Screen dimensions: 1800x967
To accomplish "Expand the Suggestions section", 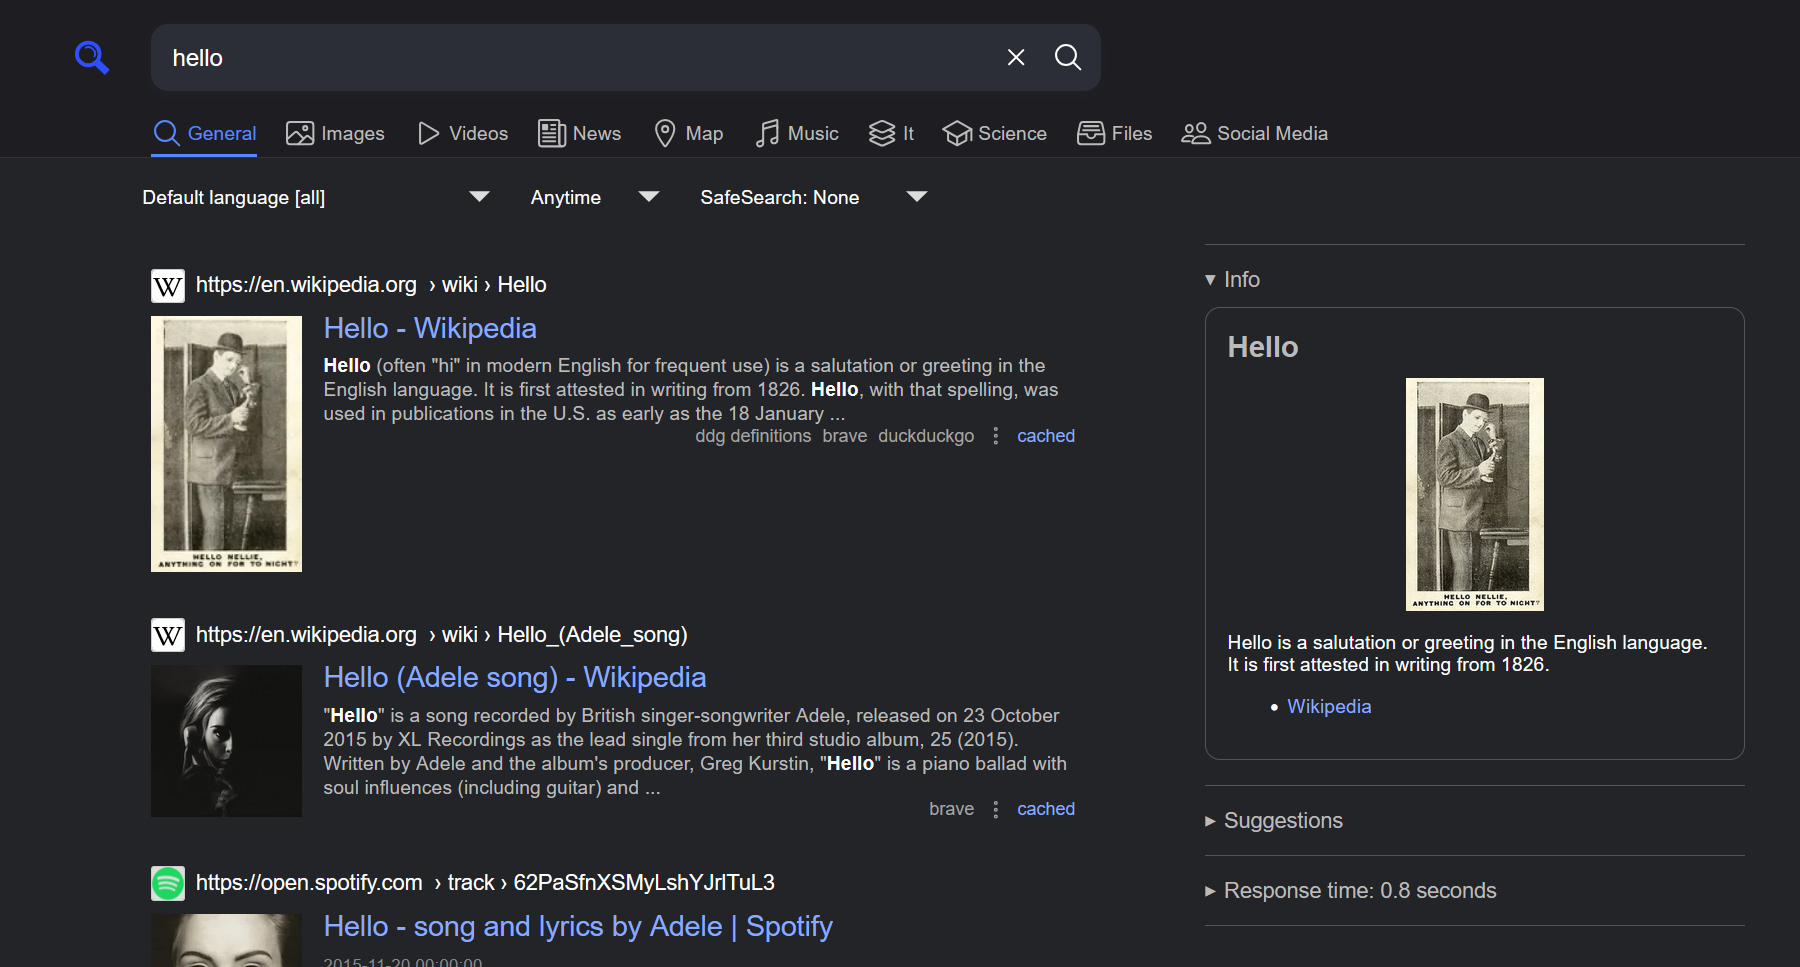I will tap(1274, 820).
